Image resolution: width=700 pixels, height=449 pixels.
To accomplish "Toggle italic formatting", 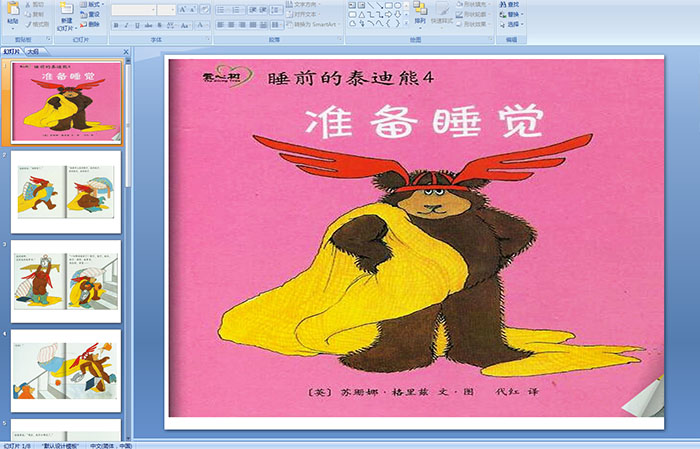I will [126, 25].
